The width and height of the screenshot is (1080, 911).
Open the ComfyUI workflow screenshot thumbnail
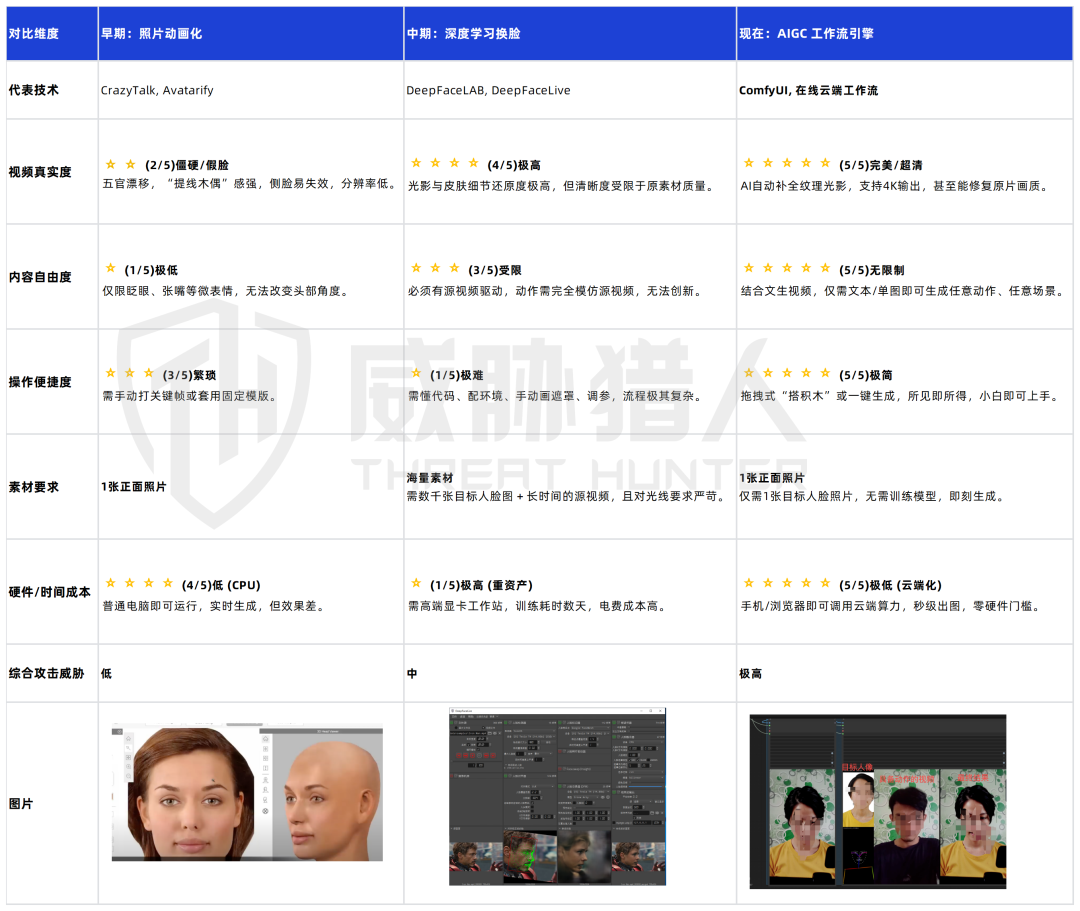click(x=877, y=801)
